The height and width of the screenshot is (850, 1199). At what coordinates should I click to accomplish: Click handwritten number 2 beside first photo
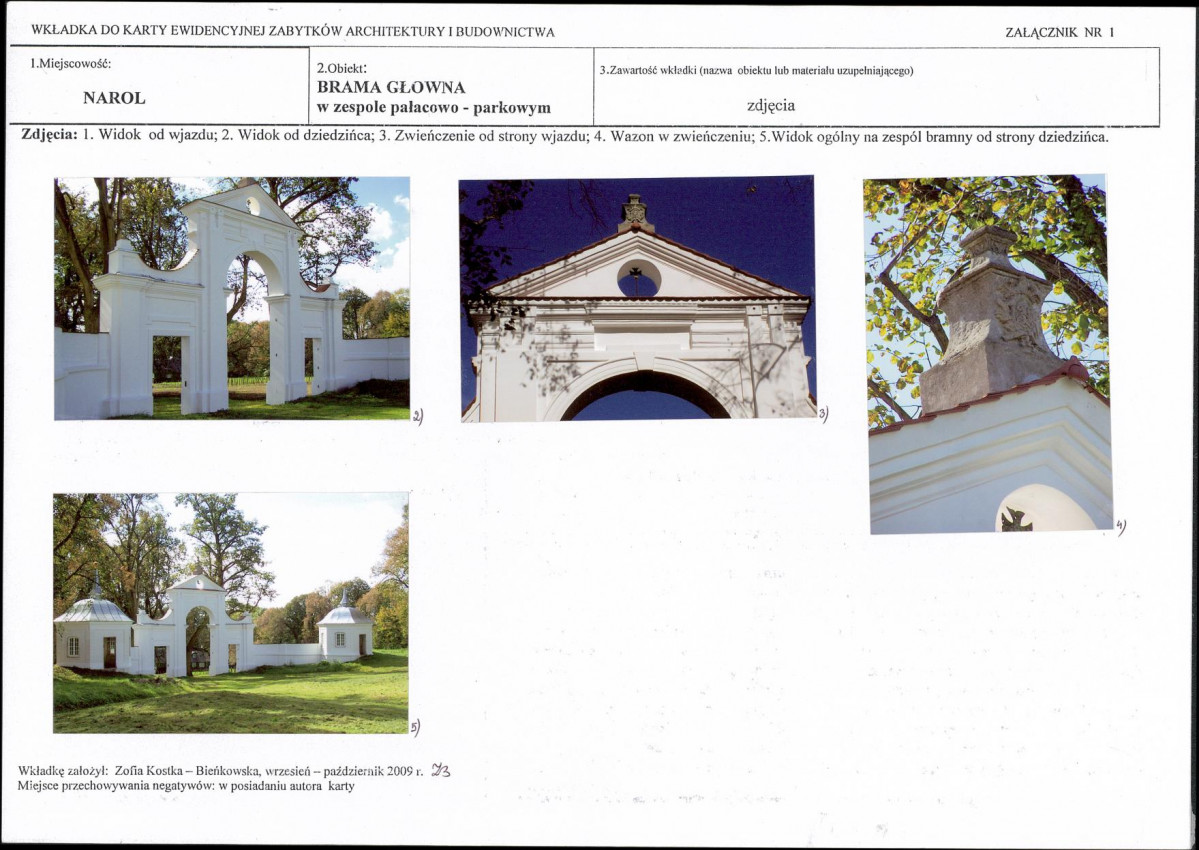pyautogui.click(x=418, y=417)
